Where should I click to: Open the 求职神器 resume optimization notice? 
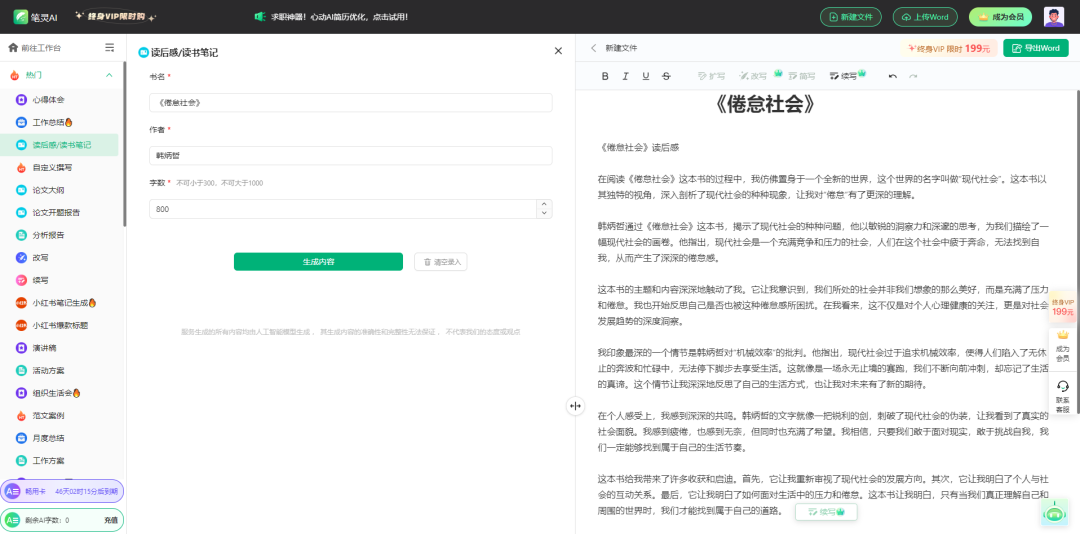331,16
